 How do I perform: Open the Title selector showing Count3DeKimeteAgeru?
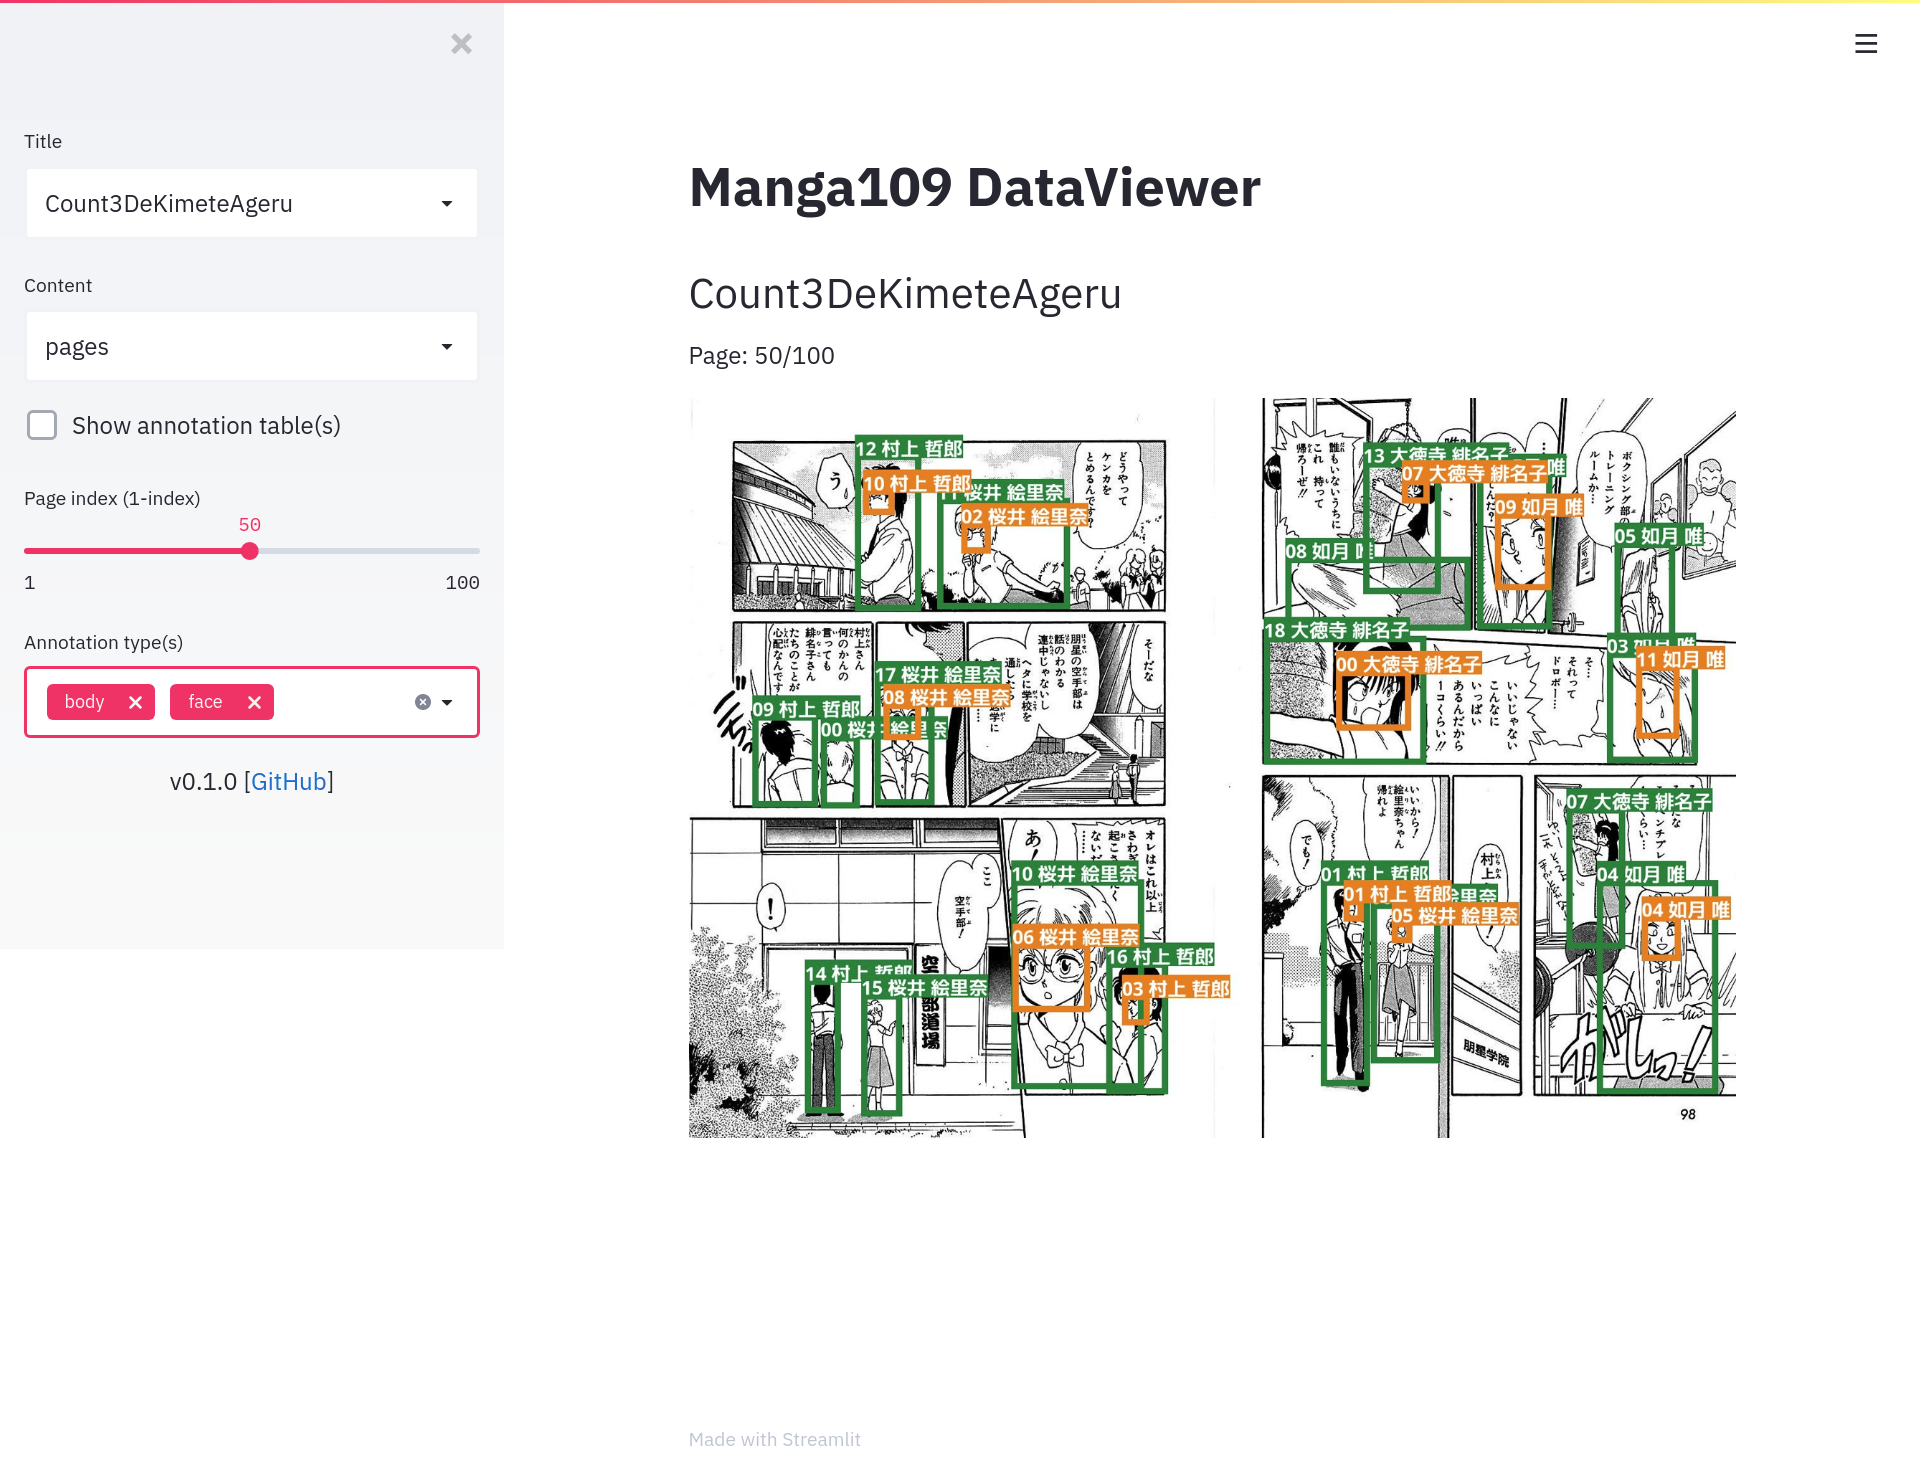click(x=230, y=204)
